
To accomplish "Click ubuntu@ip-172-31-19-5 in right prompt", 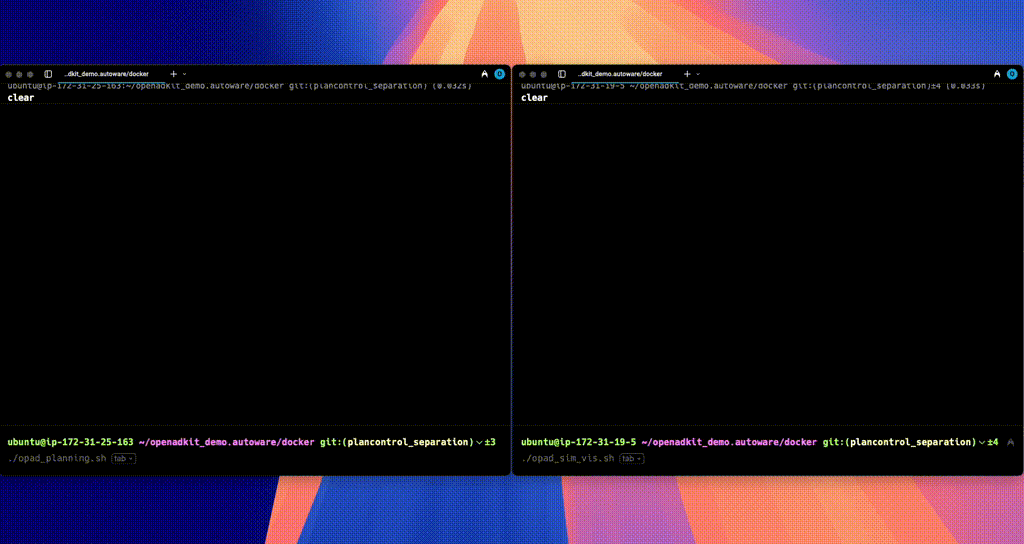I will tap(579, 443).
